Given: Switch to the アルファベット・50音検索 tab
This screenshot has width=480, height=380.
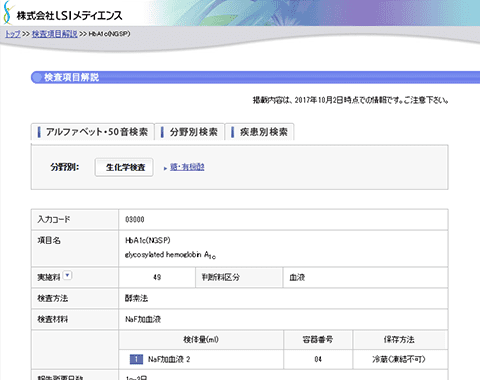Looking at the screenshot, I should pos(93,132).
